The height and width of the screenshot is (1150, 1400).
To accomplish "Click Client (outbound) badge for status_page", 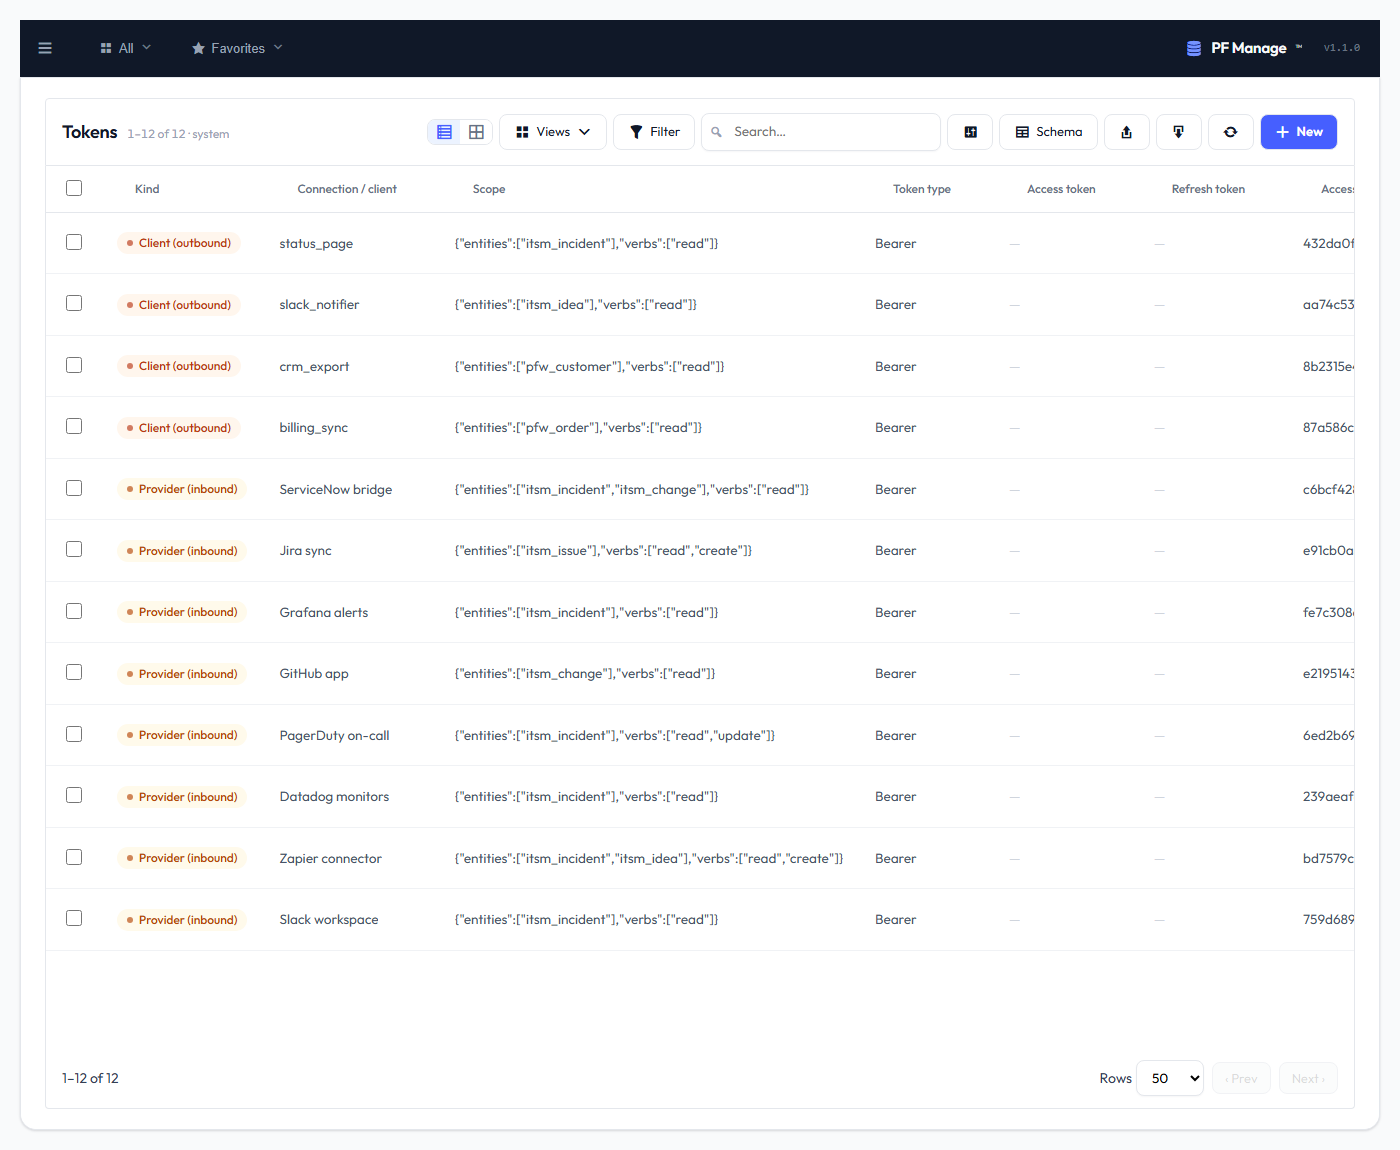I will pos(179,243).
